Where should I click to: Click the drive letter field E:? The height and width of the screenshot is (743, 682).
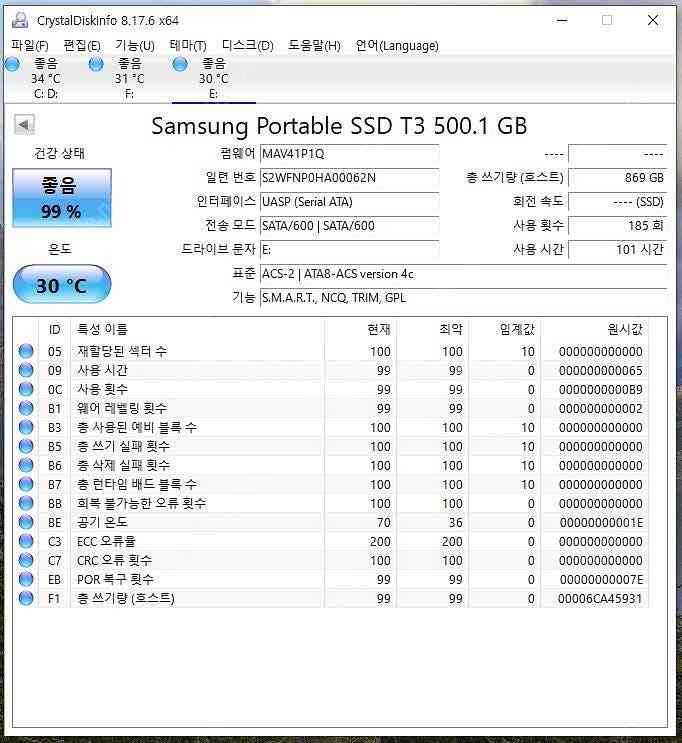click(x=349, y=250)
